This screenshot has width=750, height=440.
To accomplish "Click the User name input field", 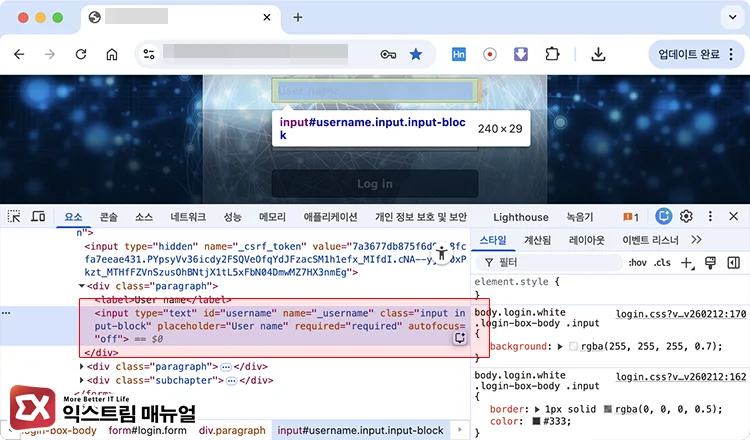I will tap(375, 90).
